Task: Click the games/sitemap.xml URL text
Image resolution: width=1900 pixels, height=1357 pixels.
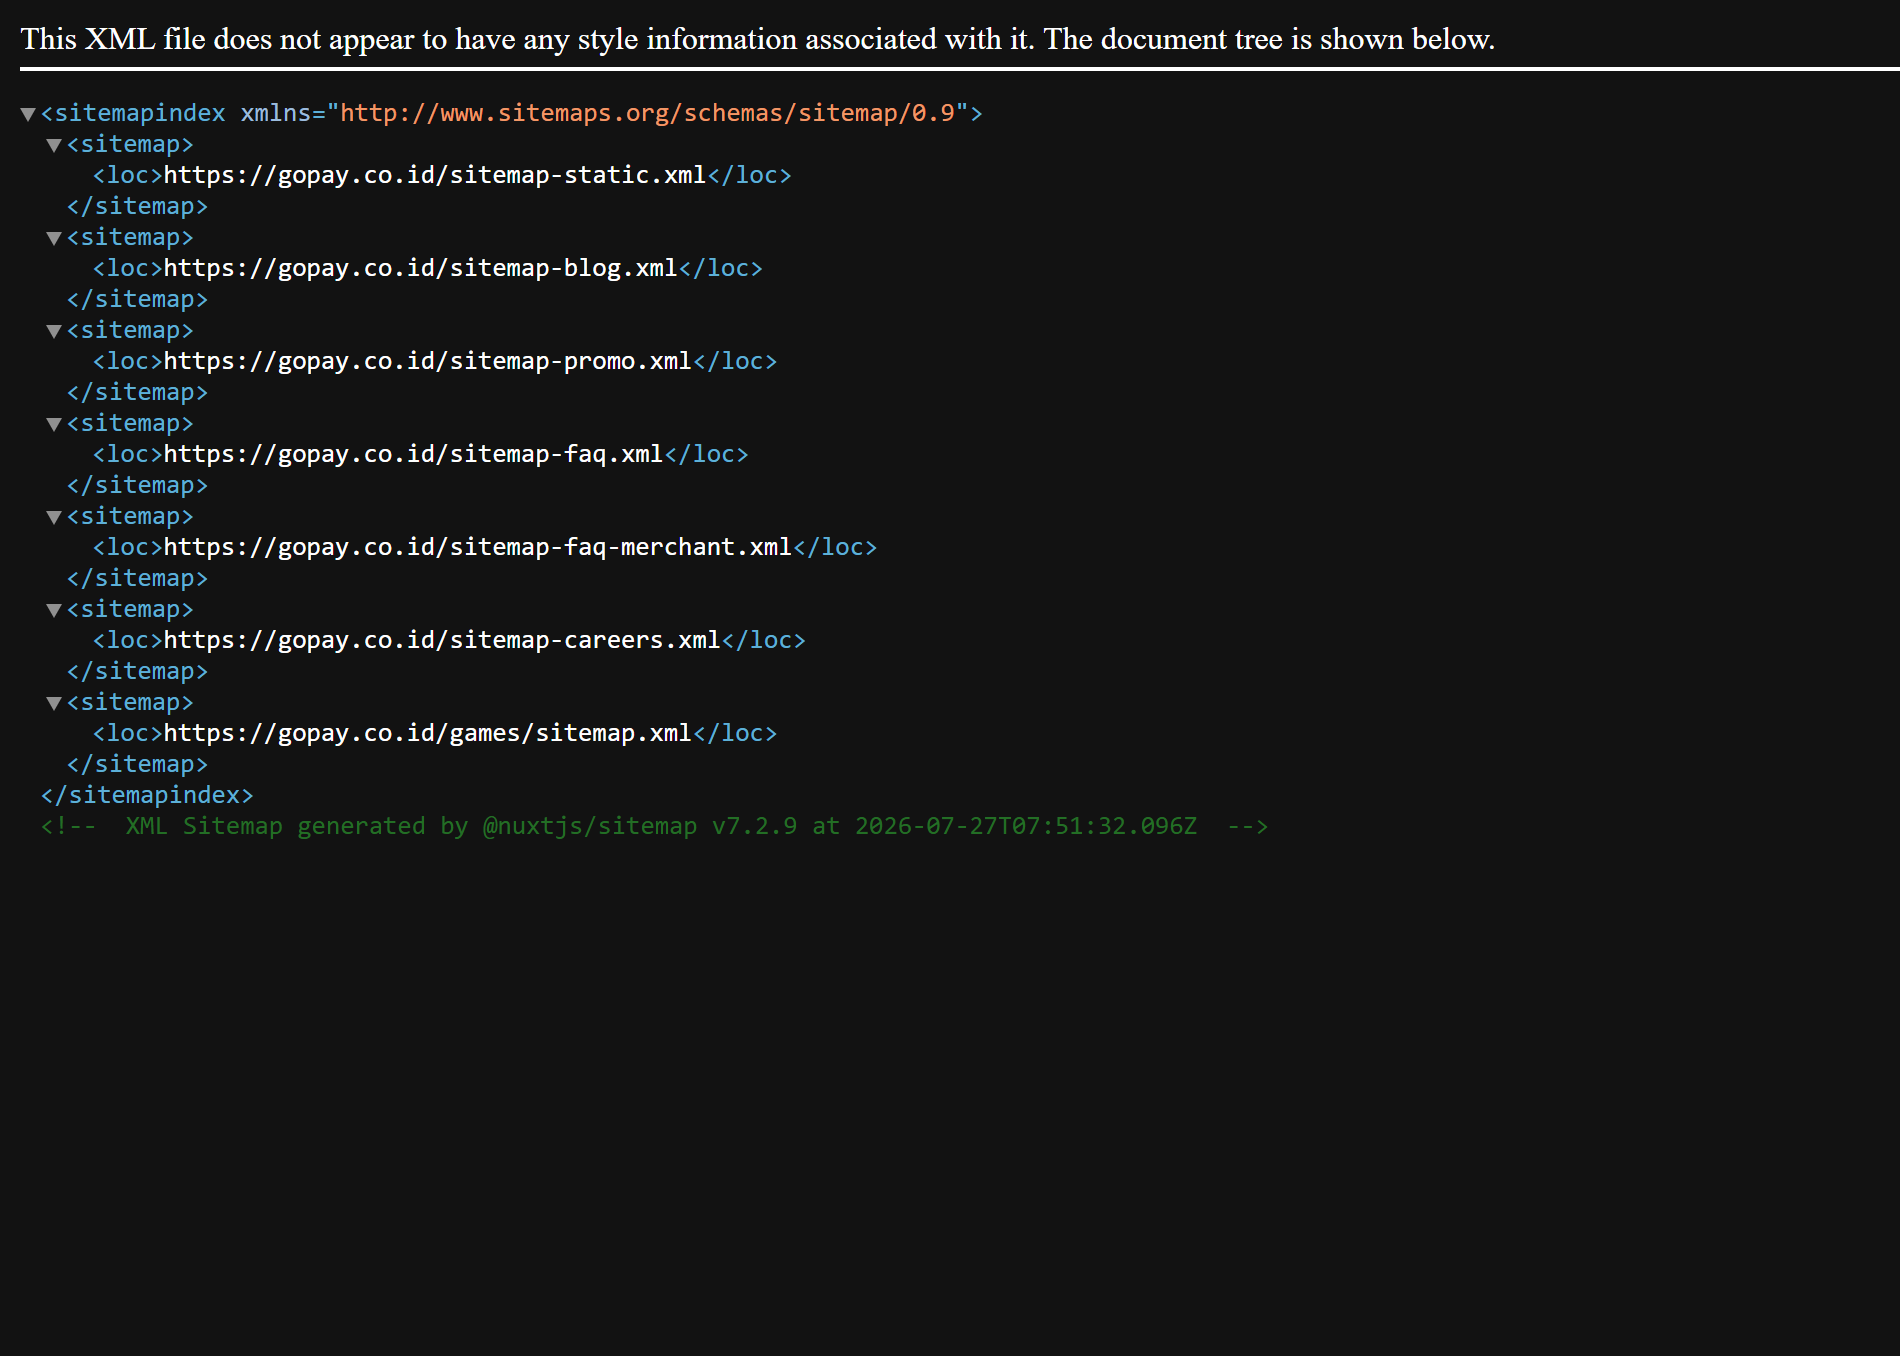Action: point(428,733)
